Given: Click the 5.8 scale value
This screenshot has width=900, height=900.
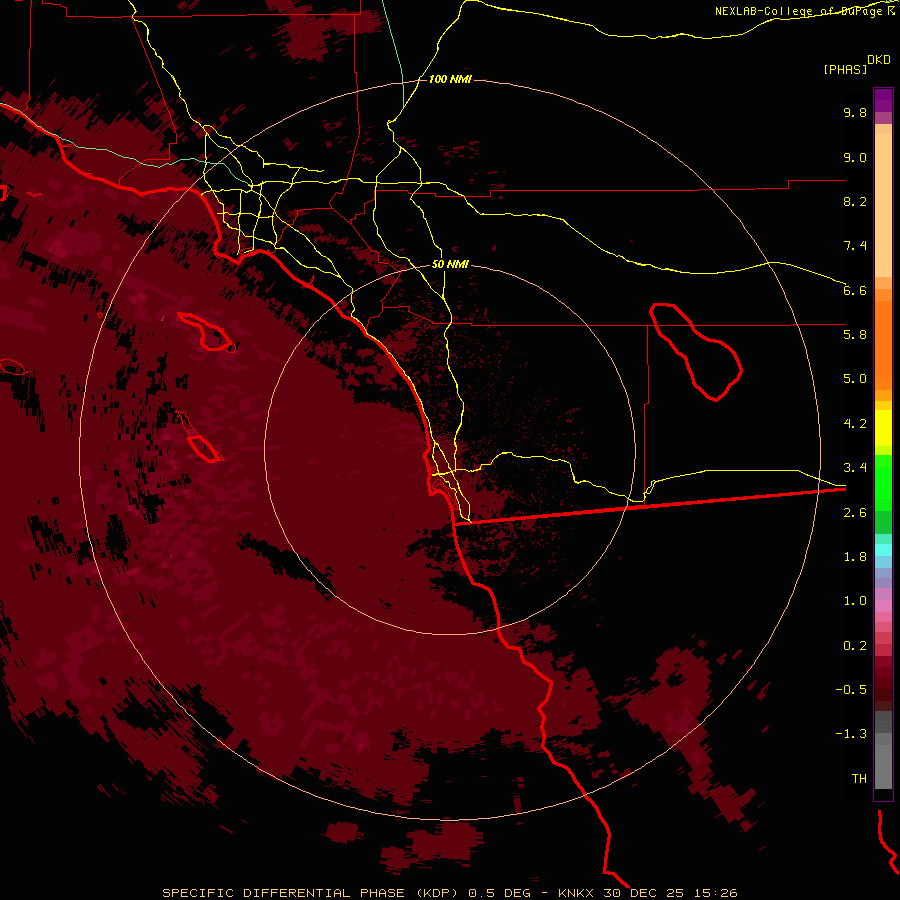Looking at the screenshot, I should click(855, 335).
